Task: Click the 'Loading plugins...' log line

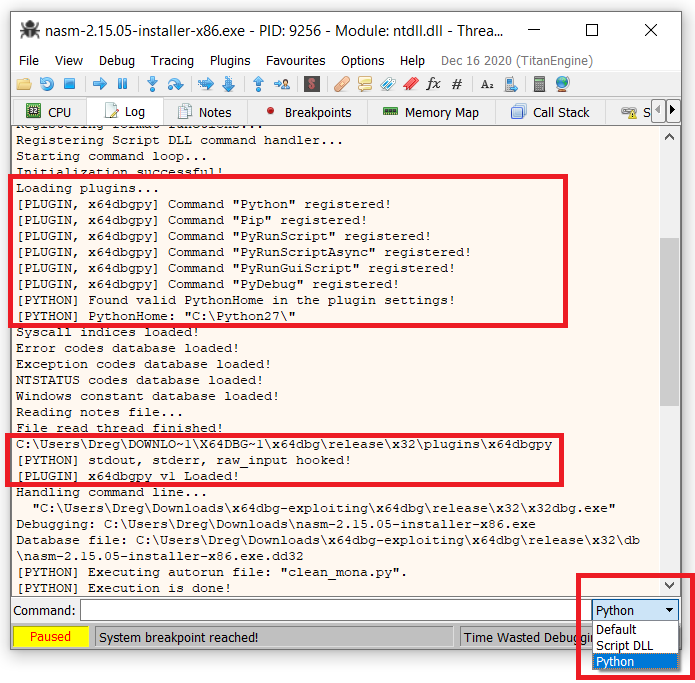Action: pyautogui.click(x=87, y=188)
